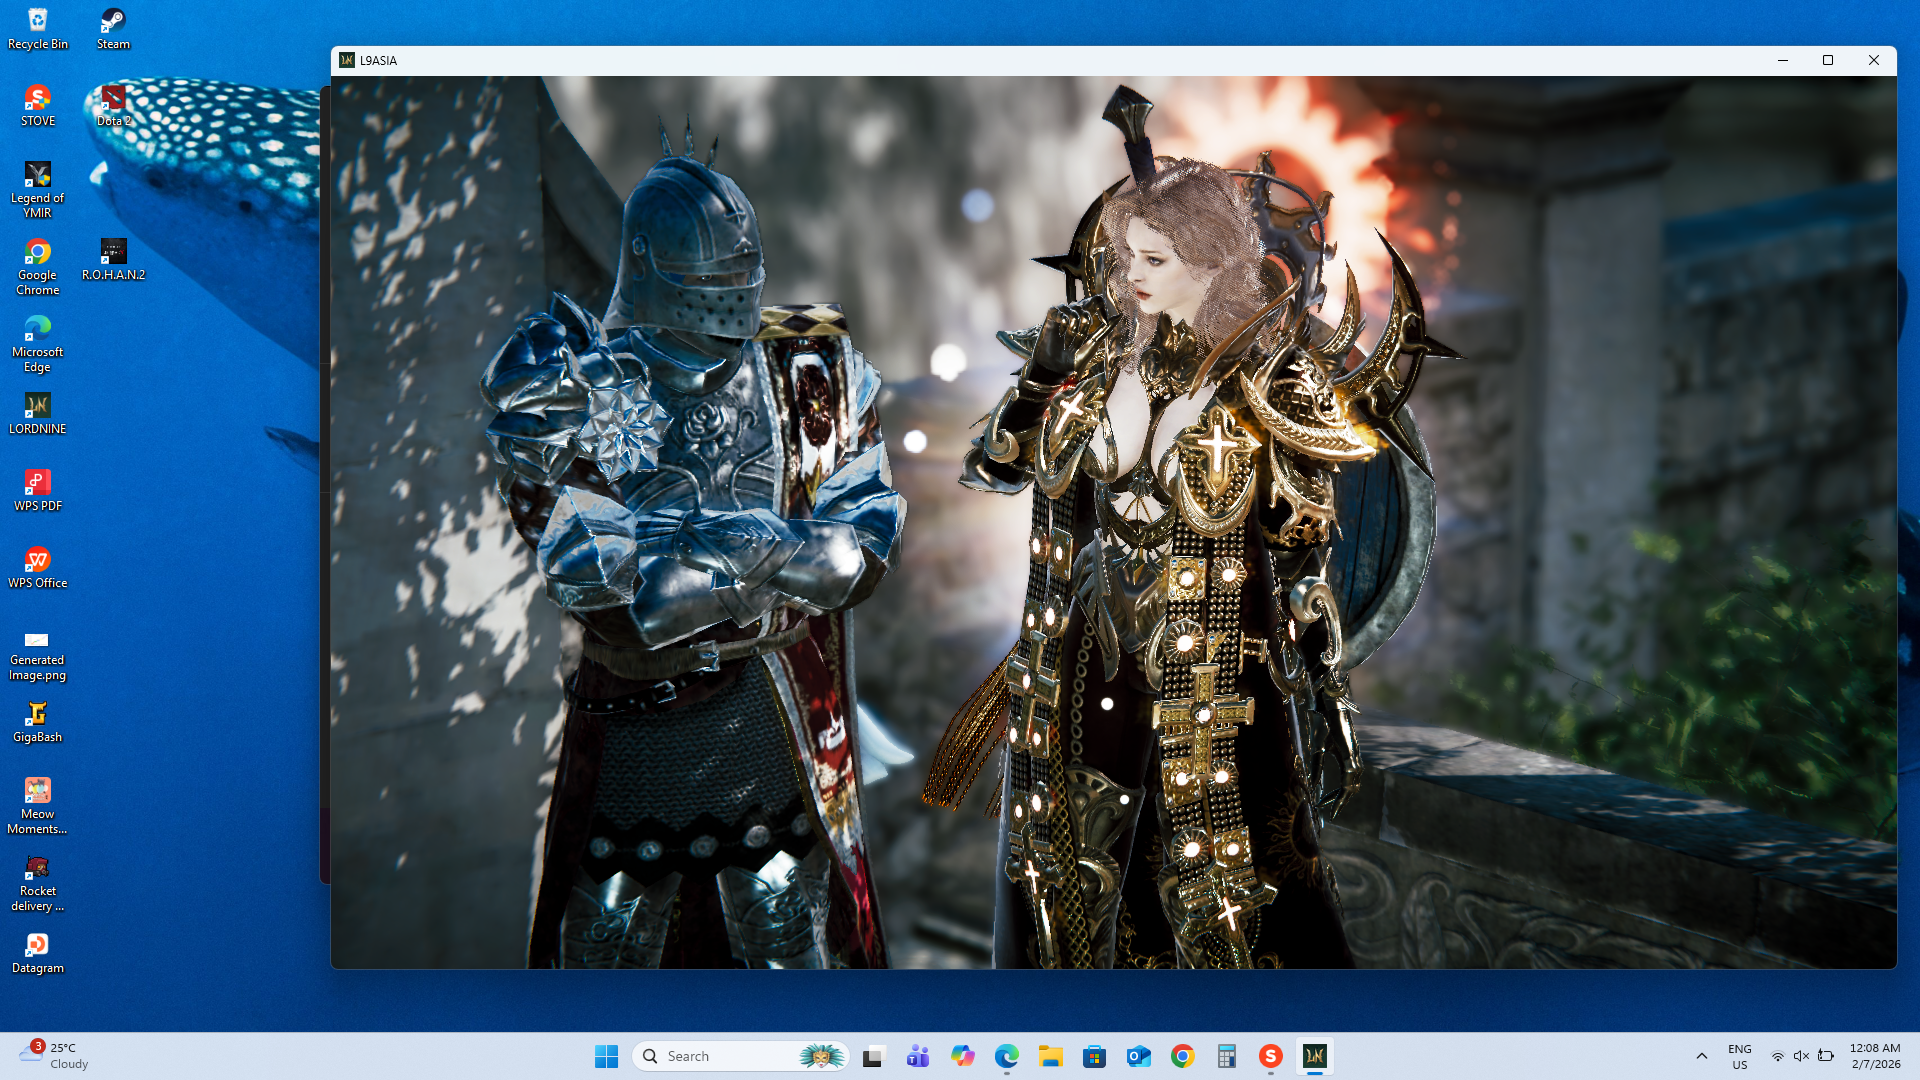Image resolution: width=1920 pixels, height=1080 pixels.
Task: Expand the hidden system tray icons chevron
Action: pyautogui.click(x=1701, y=1056)
